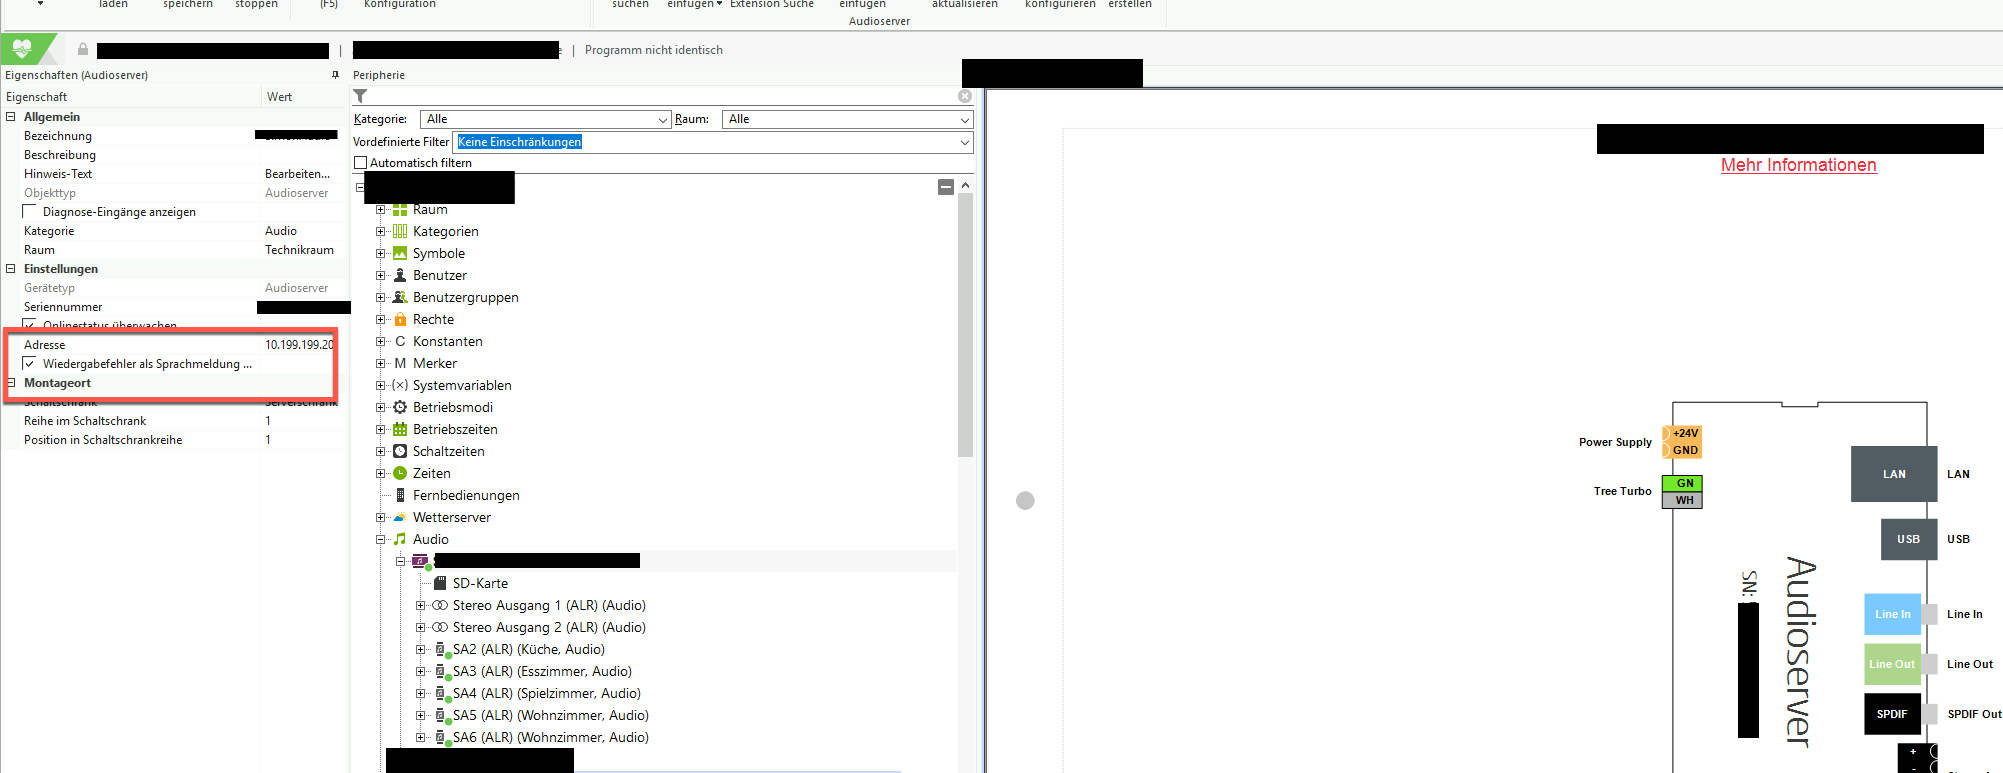This screenshot has height=773, width=2003.
Task: Click the Symbole picture icon in the tree
Action: [400, 253]
